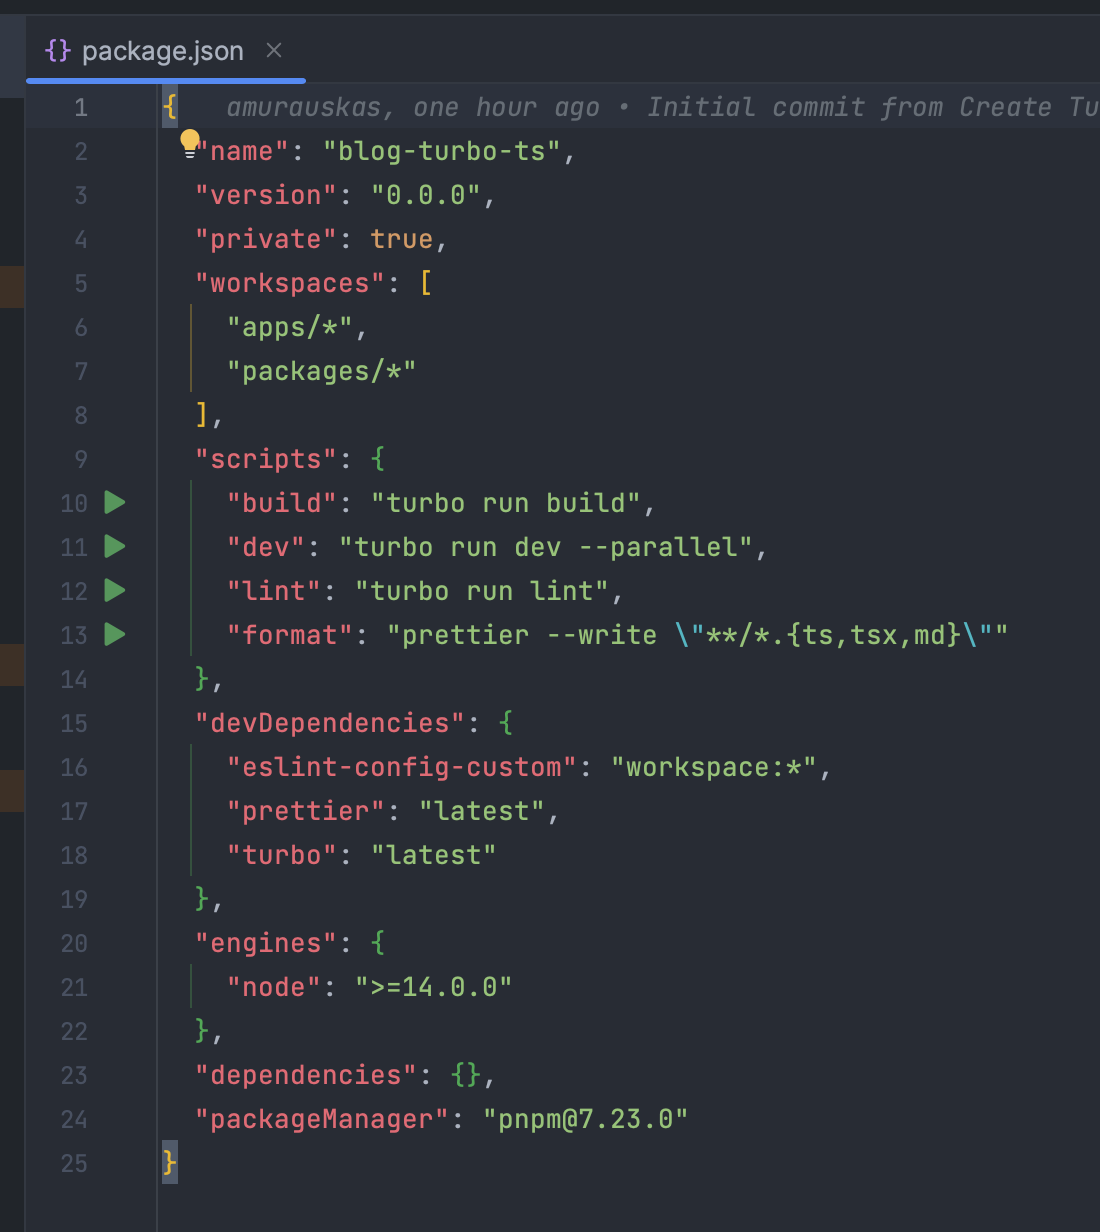Image resolution: width=1100 pixels, height=1232 pixels.
Task: Collapse the scripts object at its opening brace
Action: 378,459
